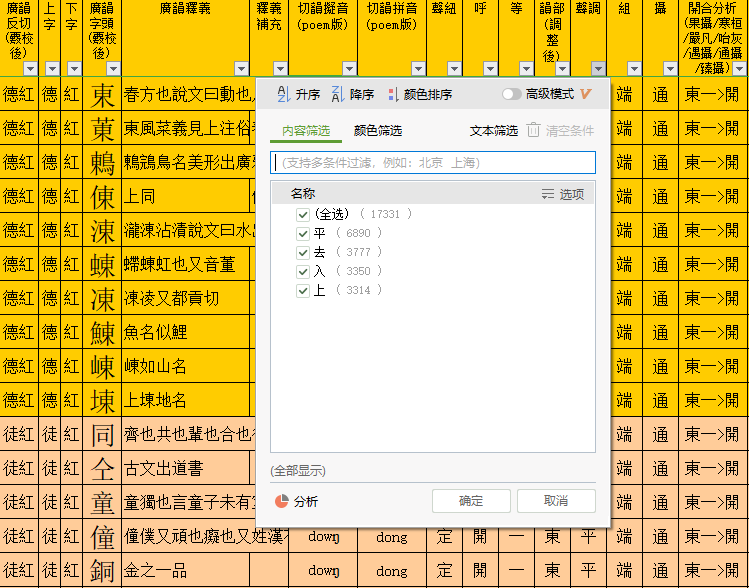The width and height of the screenshot is (749, 588).
Task: Open filter dropdown for 廣韻釋義 column
Action: pos(241,69)
